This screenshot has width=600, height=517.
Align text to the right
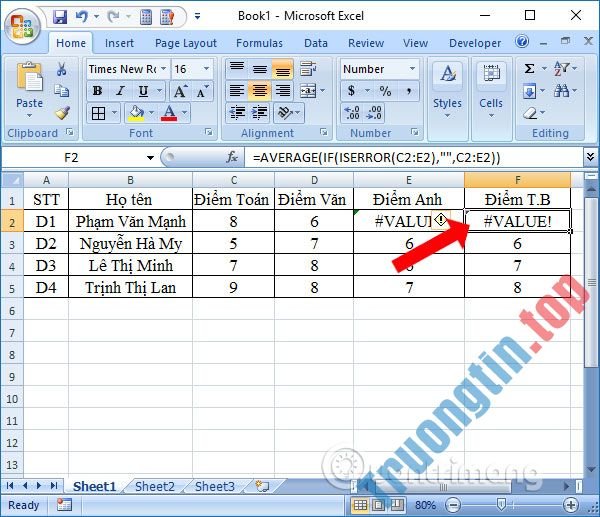pyautogui.click(x=283, y=91)
